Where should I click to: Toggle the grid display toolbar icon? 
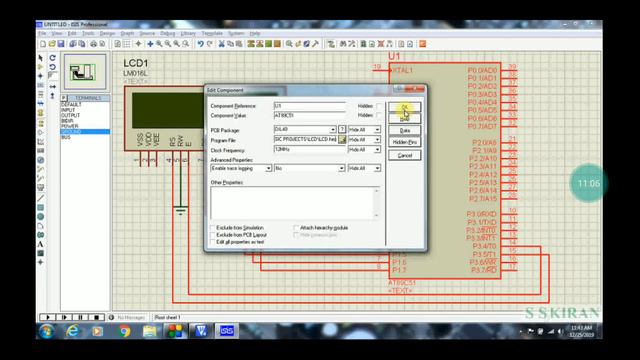[127, 44]
